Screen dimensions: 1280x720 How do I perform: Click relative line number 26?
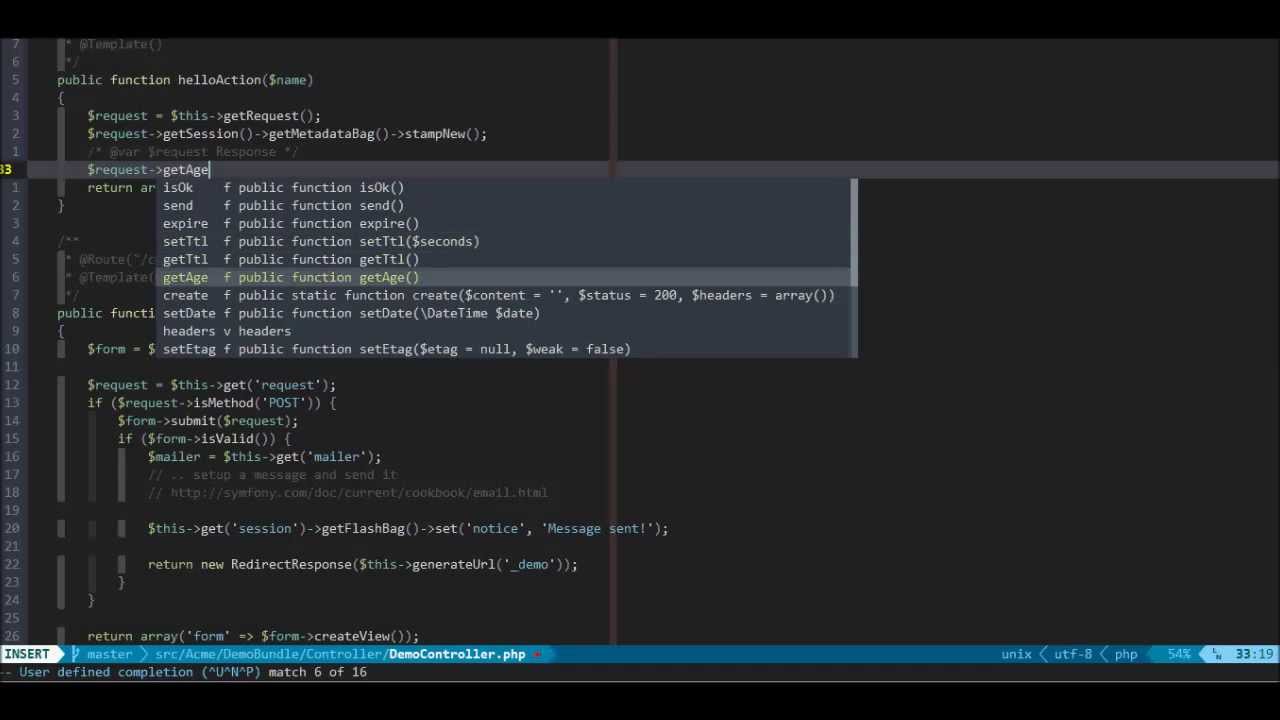(x=11, y=636)
